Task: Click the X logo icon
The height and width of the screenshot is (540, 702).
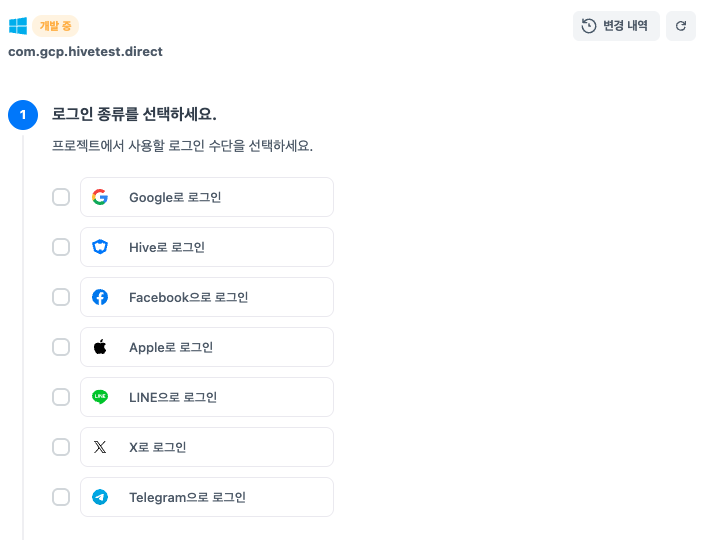Action: click(100, 447)
